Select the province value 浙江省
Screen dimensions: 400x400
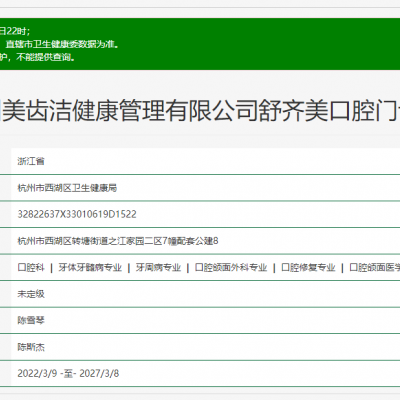click(x=31, y=161)
